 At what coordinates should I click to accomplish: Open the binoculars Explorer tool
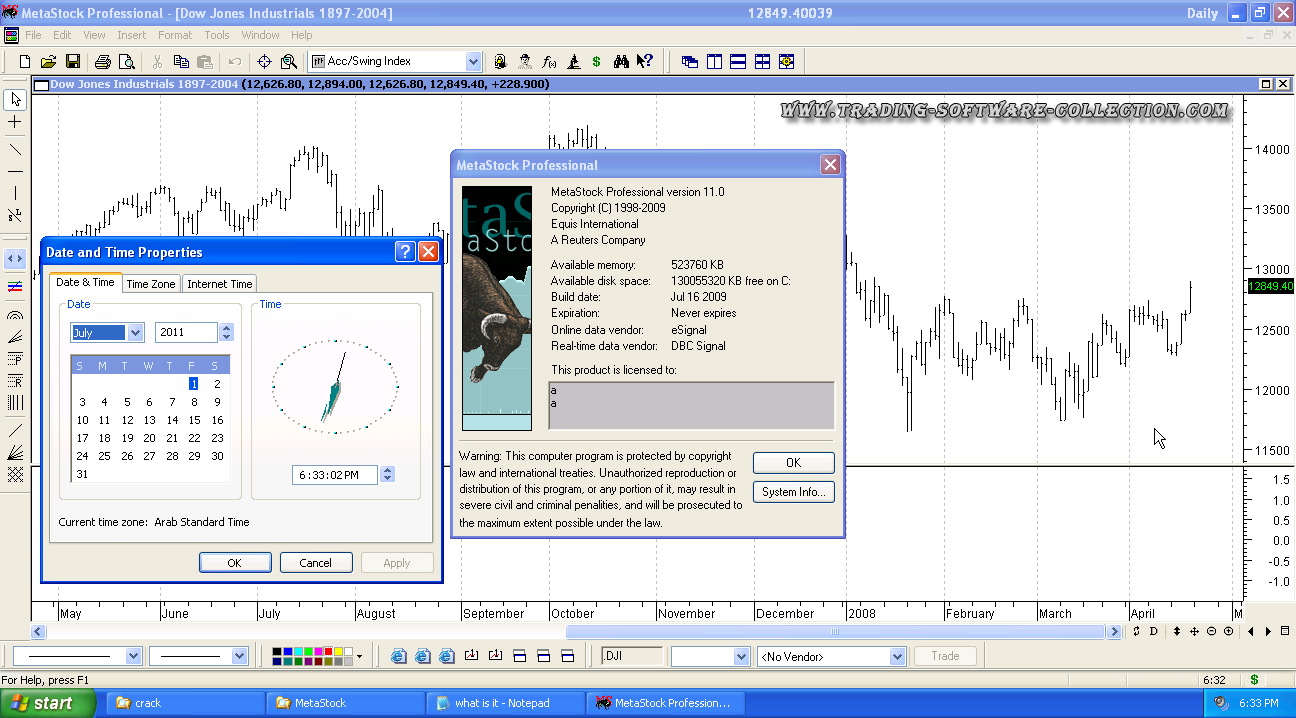click(x=621, y=61)
